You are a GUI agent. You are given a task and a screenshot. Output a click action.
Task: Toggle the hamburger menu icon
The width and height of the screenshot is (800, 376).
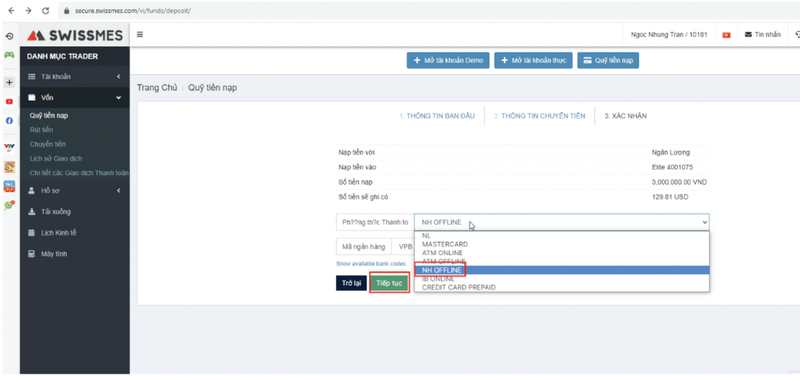140,35
